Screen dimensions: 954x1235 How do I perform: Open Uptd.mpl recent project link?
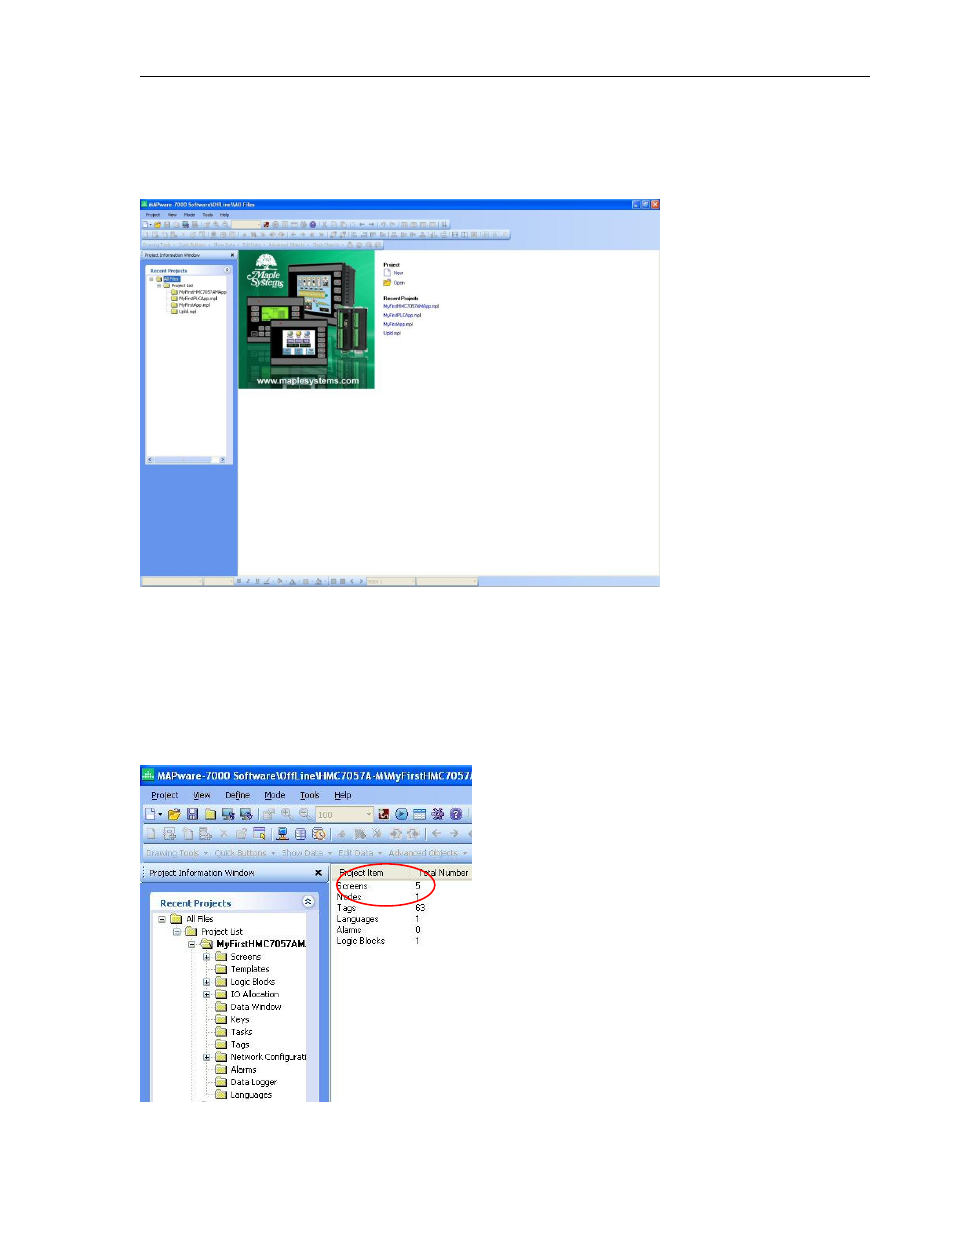coord(392,333)
